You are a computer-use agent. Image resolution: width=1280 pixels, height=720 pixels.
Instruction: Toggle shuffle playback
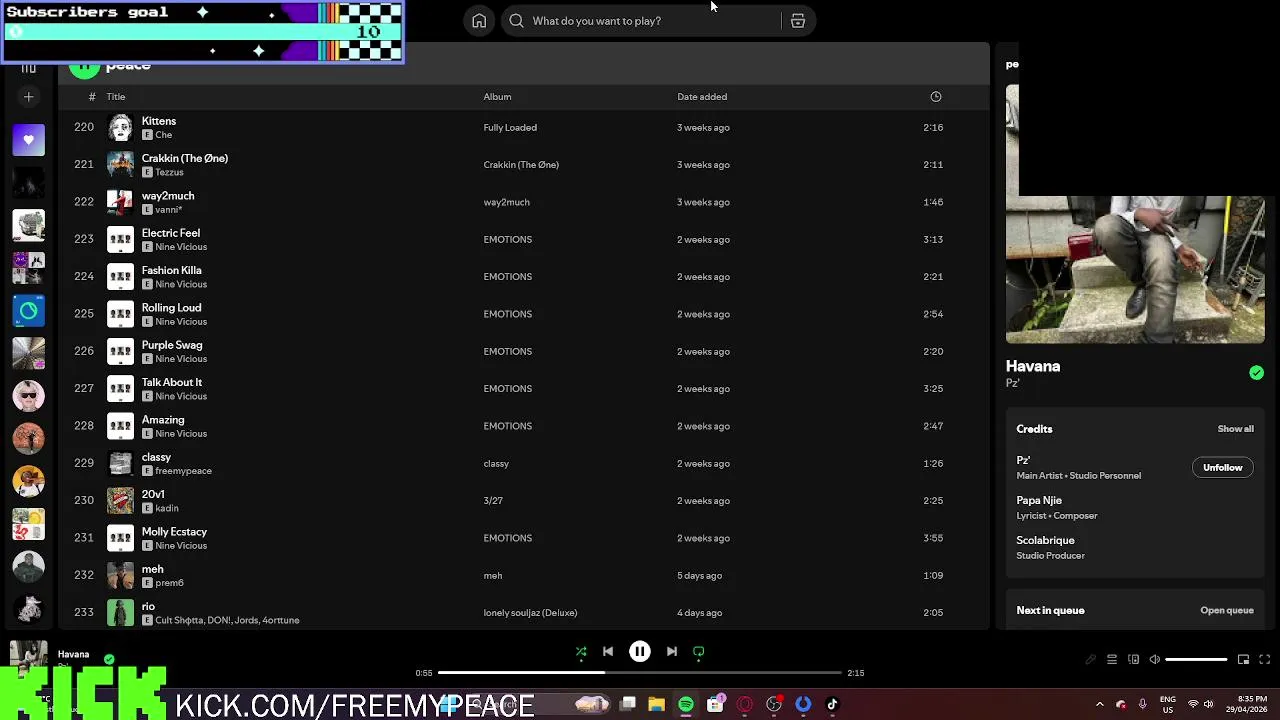coord(581,652)
